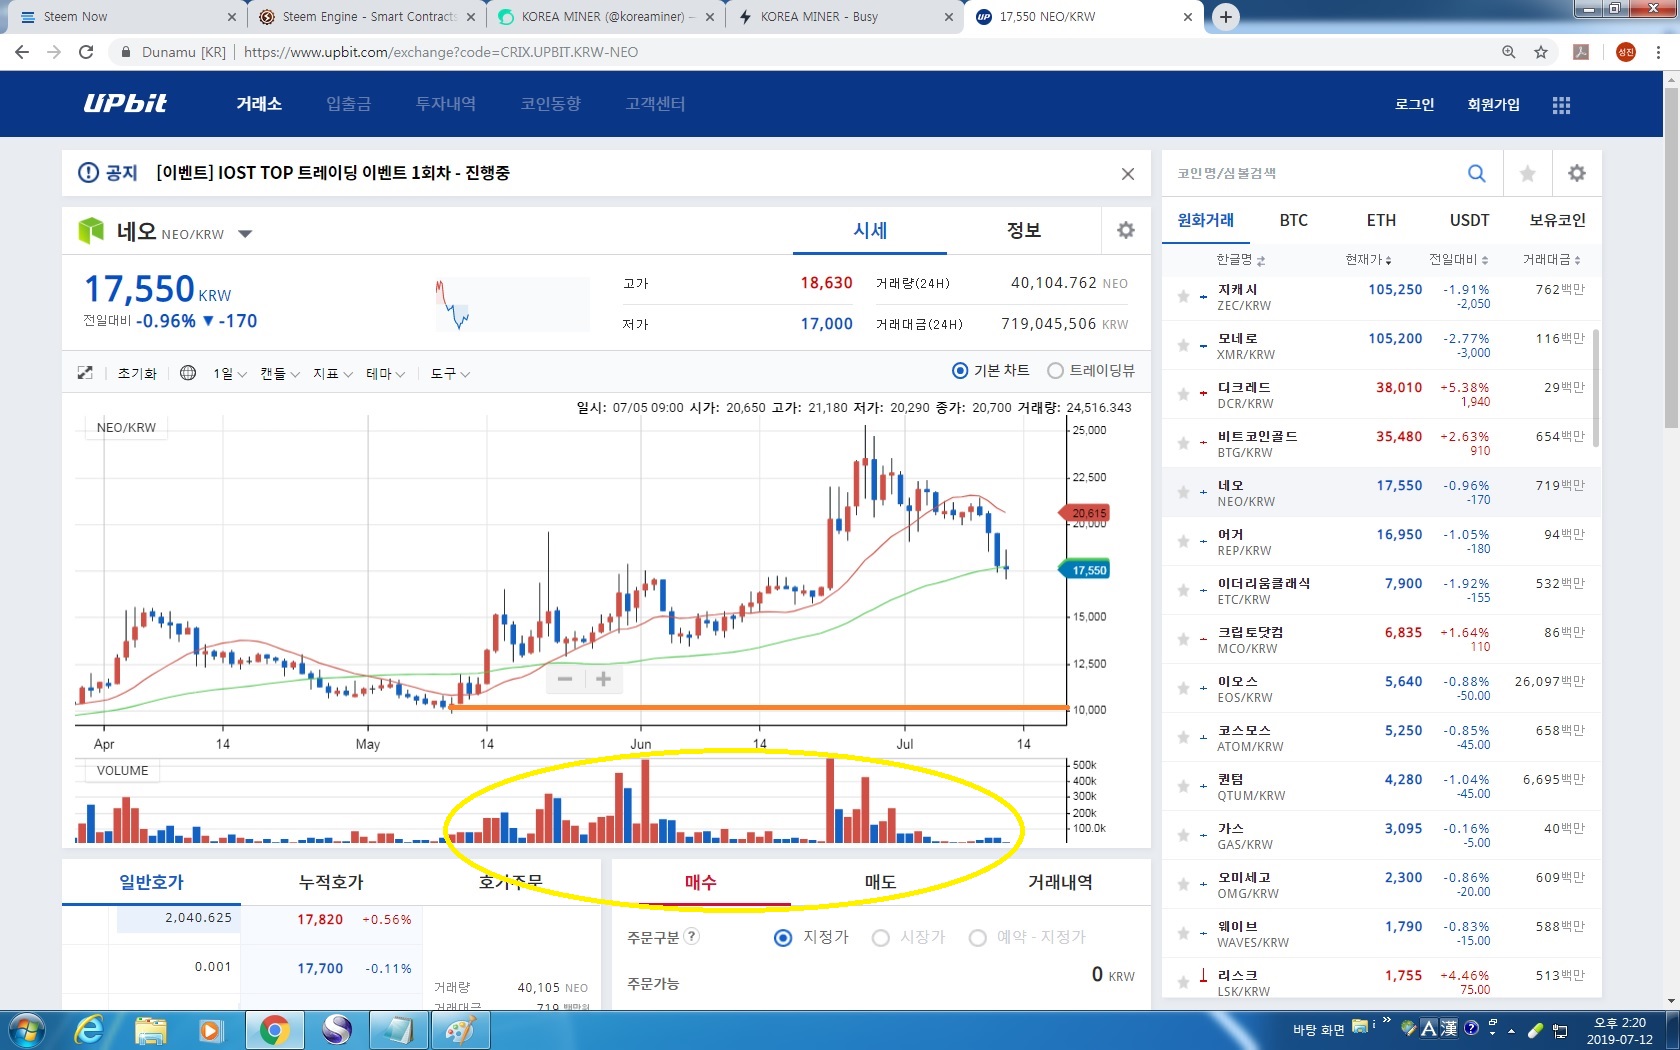This screenshot has height=1050, width=1680.
Task: Open Paint from the taskbar
Action: [460, 1030]
